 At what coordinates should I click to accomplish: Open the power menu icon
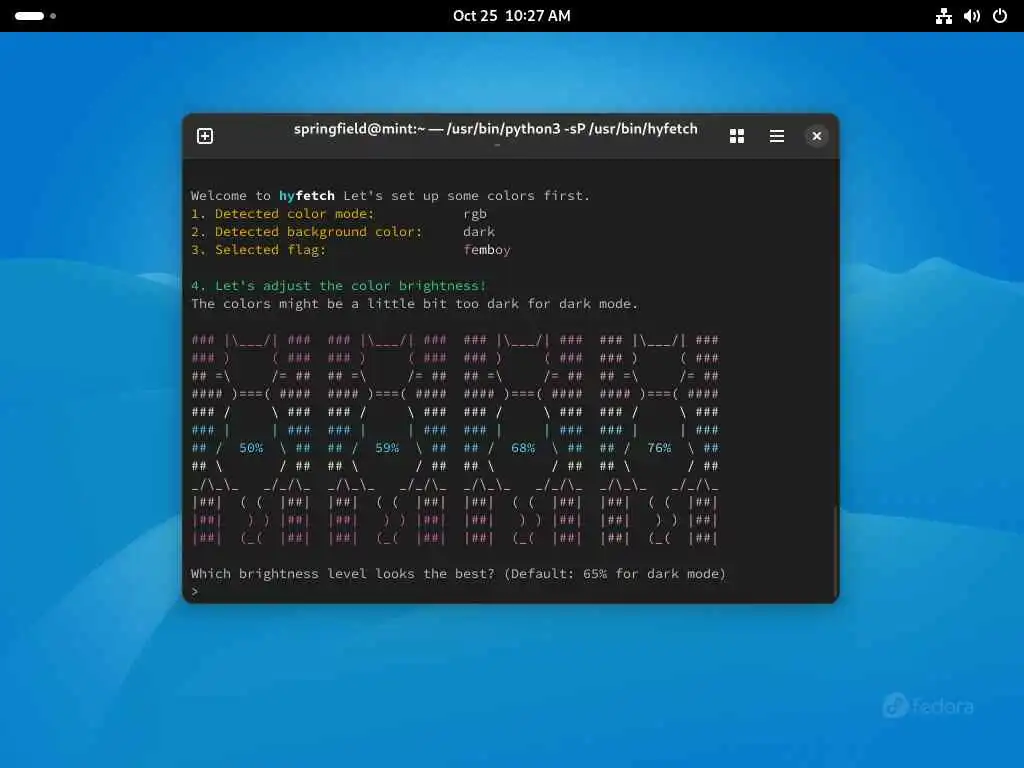click(x=1000, y=16)
